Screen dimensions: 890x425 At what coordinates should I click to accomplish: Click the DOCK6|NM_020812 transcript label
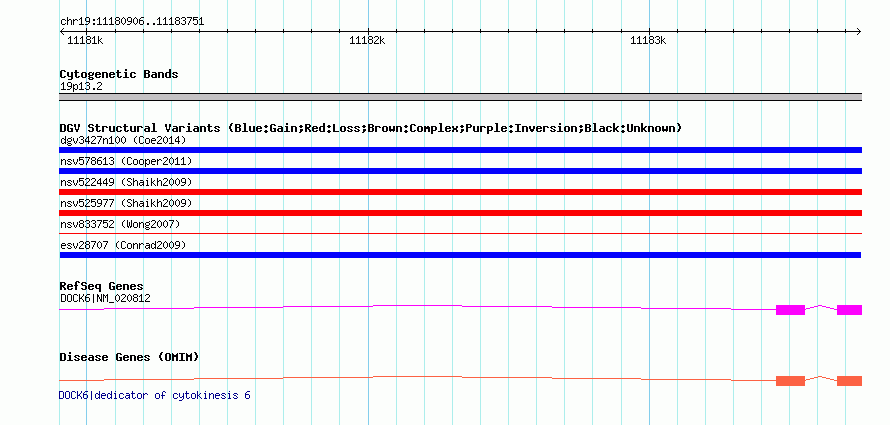pyautogui.click(x=105, y=298)
